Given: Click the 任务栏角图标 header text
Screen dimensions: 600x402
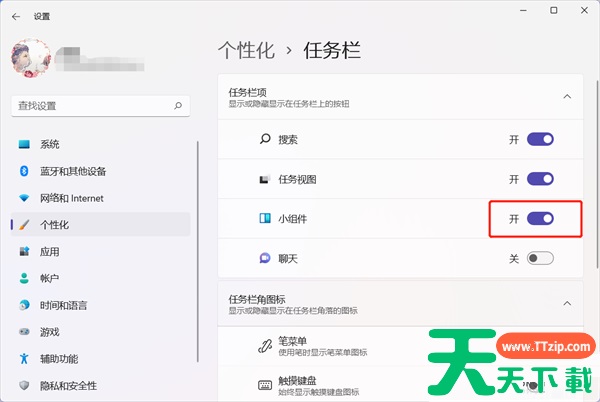Looking at the screenshot, I should click(257, 299).
